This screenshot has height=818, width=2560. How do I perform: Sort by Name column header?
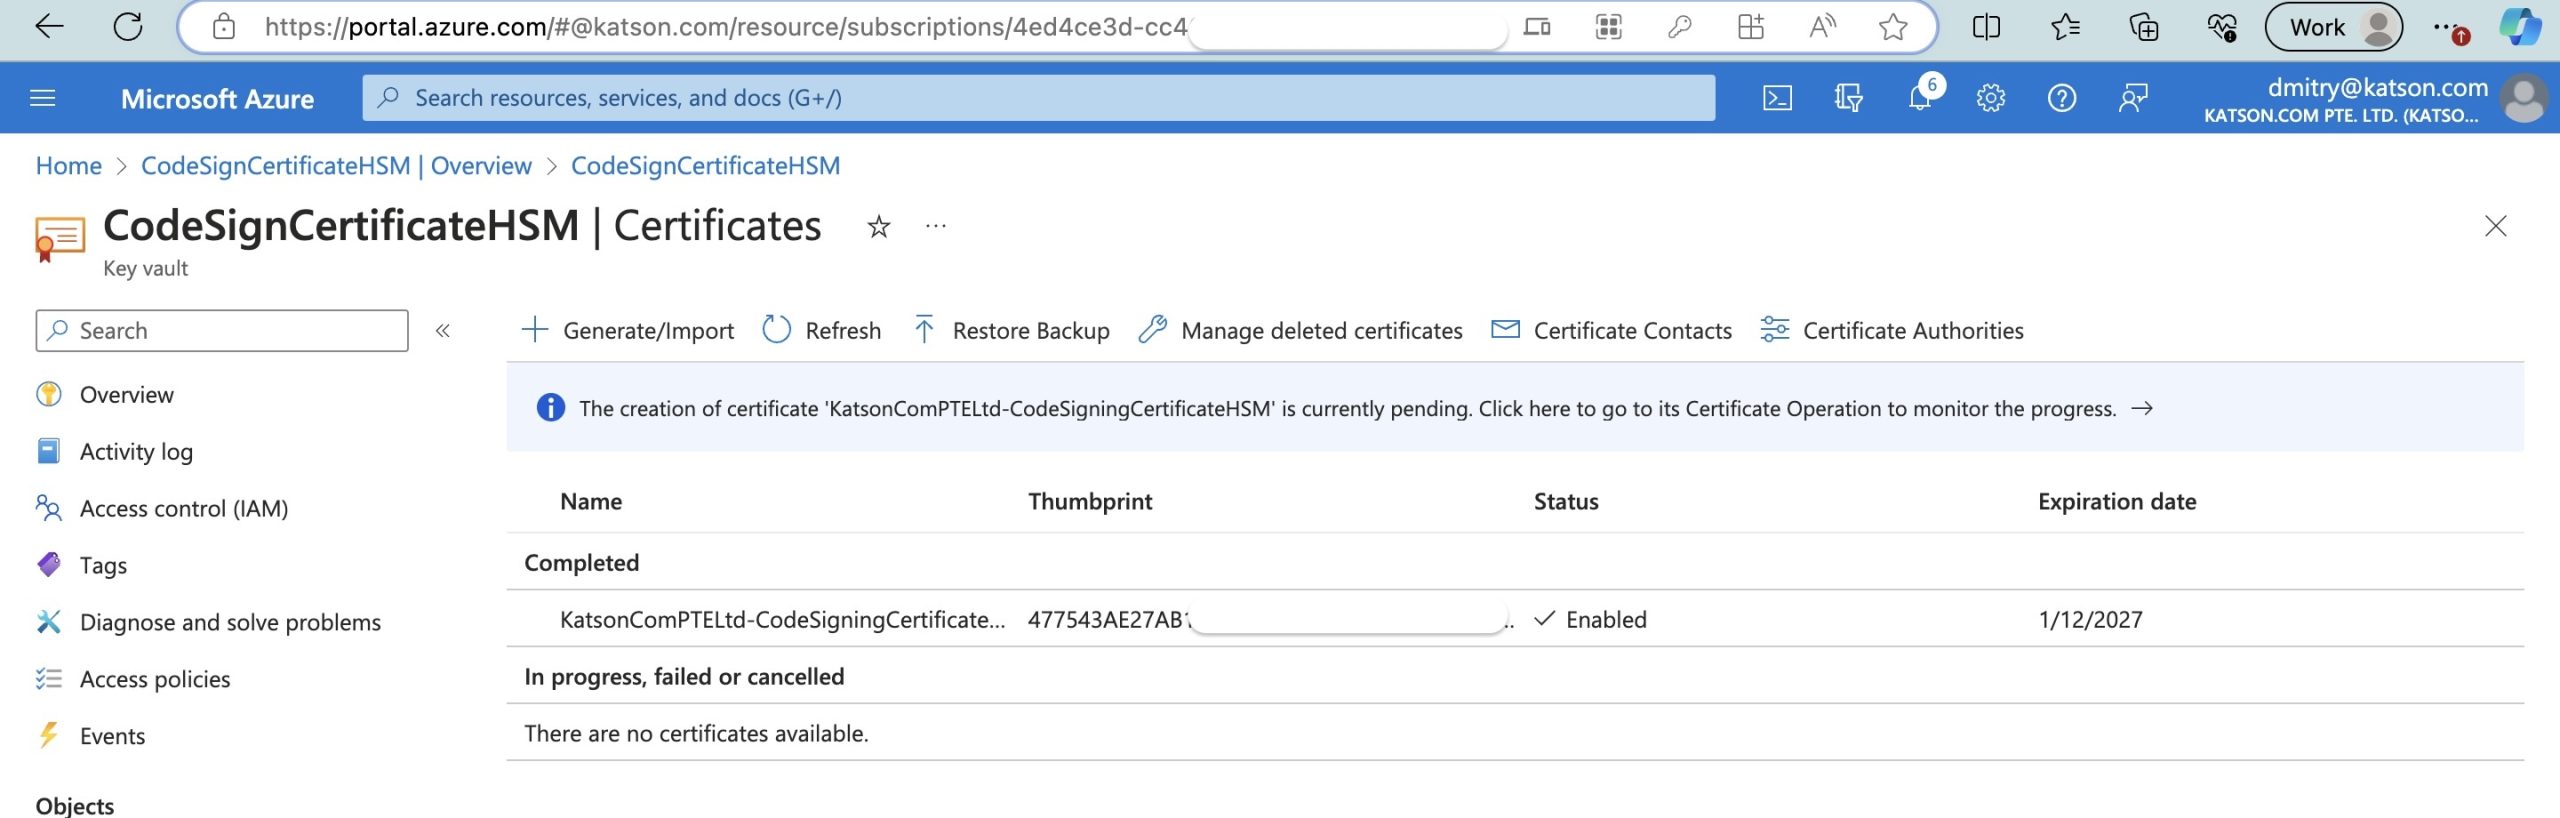pyautogui.click(x=591, y=502)
